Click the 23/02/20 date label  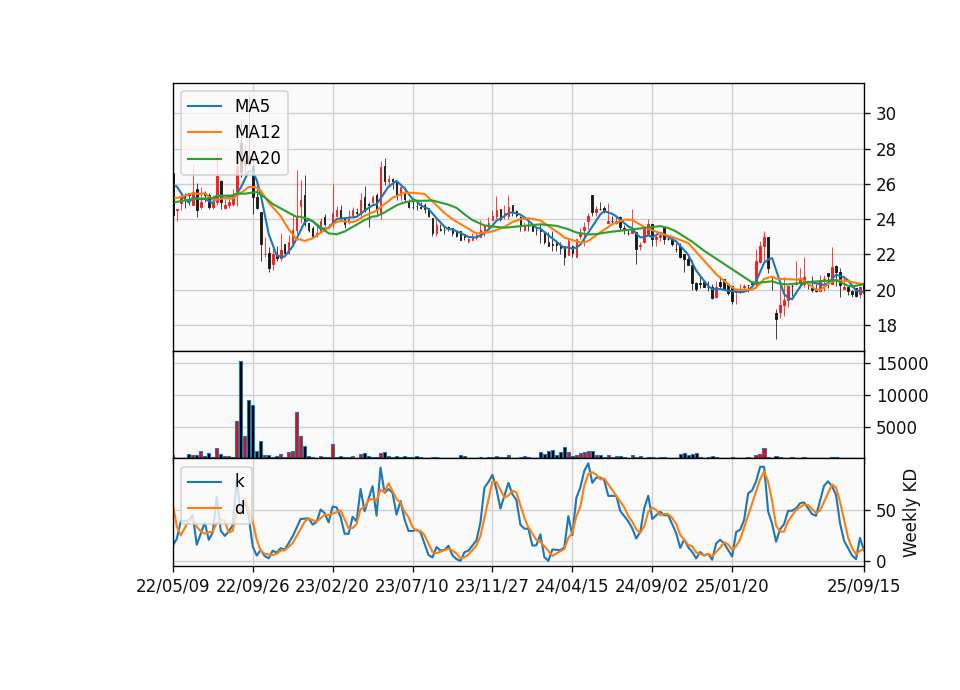(332, 586)
